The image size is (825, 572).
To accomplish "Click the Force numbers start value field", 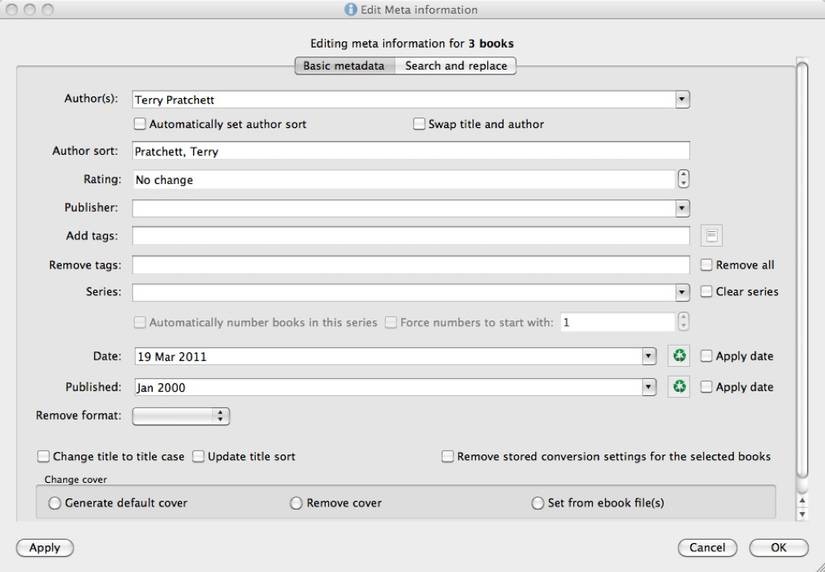I will (x=618, y=322).
